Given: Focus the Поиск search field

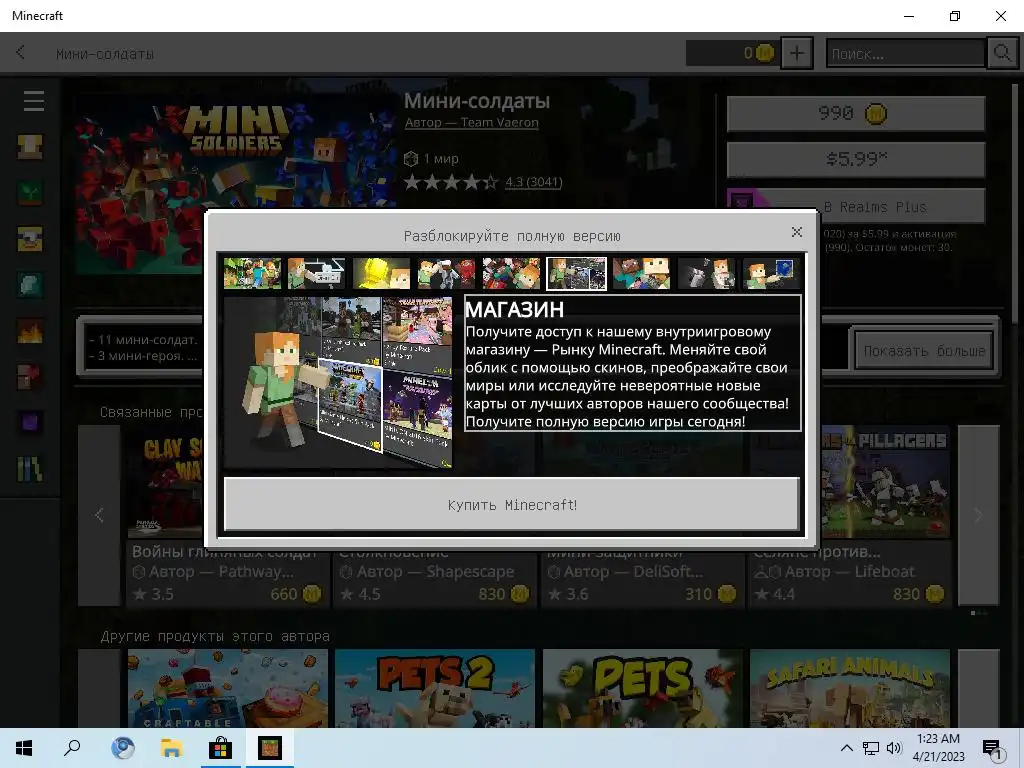Looking at the screenshot, I should tap(905, 54).
